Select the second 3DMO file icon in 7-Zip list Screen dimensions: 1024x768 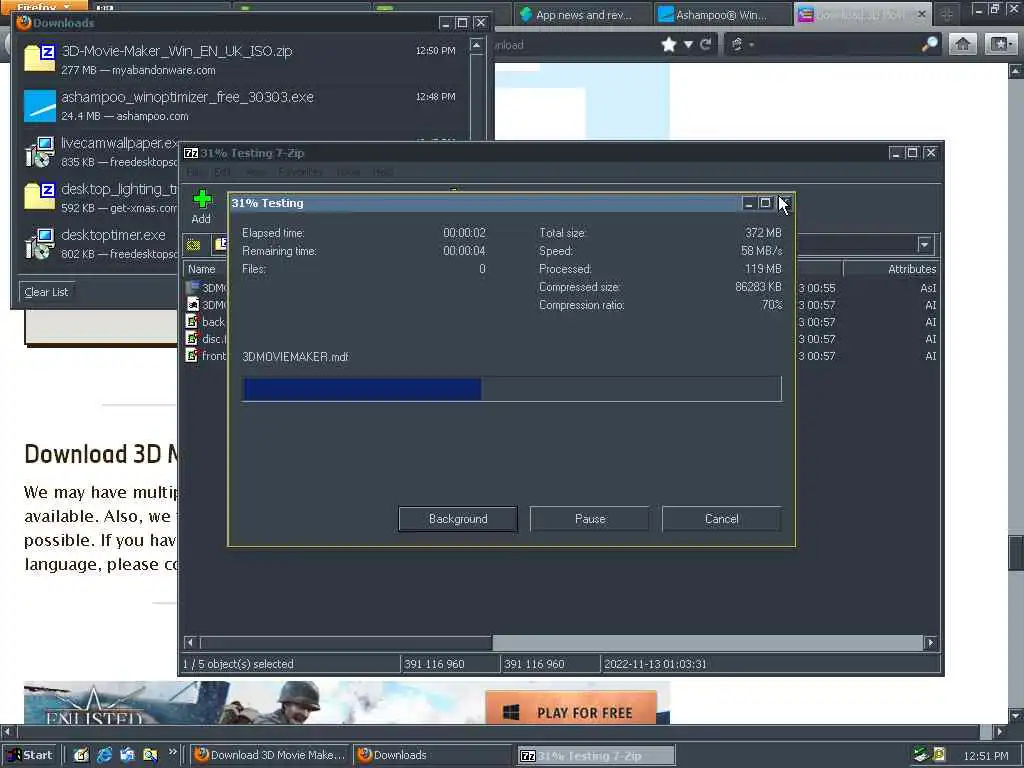(x=193, y=304)
